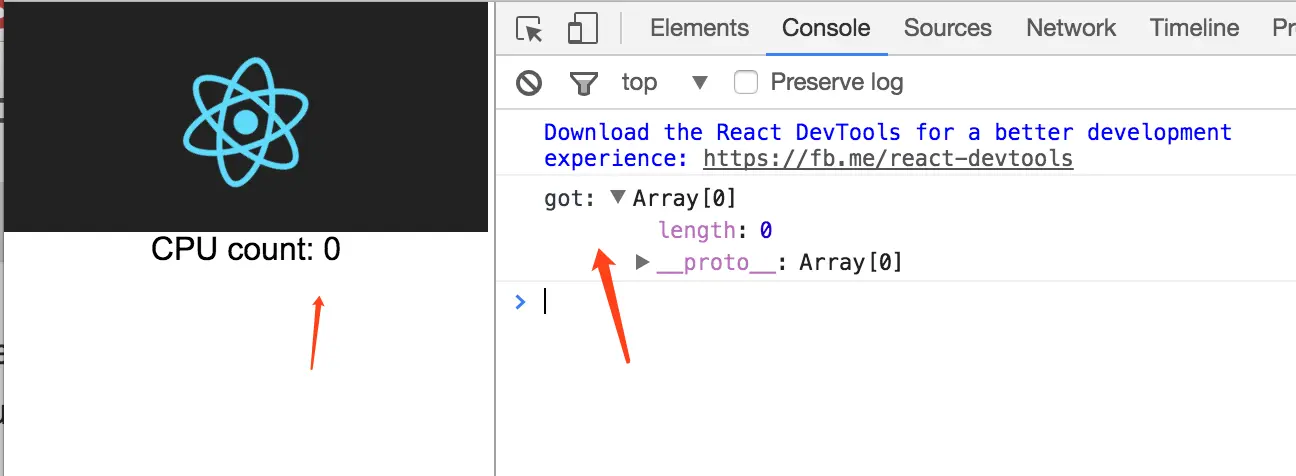Collapse the logged Array[0] object
The height and width of the screenshot is (476, 1296).
(618, 198)
